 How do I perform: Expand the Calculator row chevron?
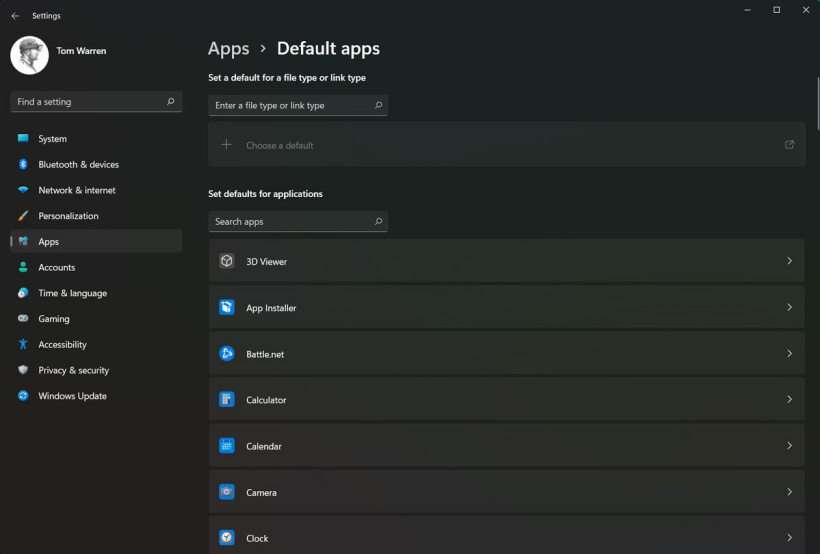tap(790, 399)
